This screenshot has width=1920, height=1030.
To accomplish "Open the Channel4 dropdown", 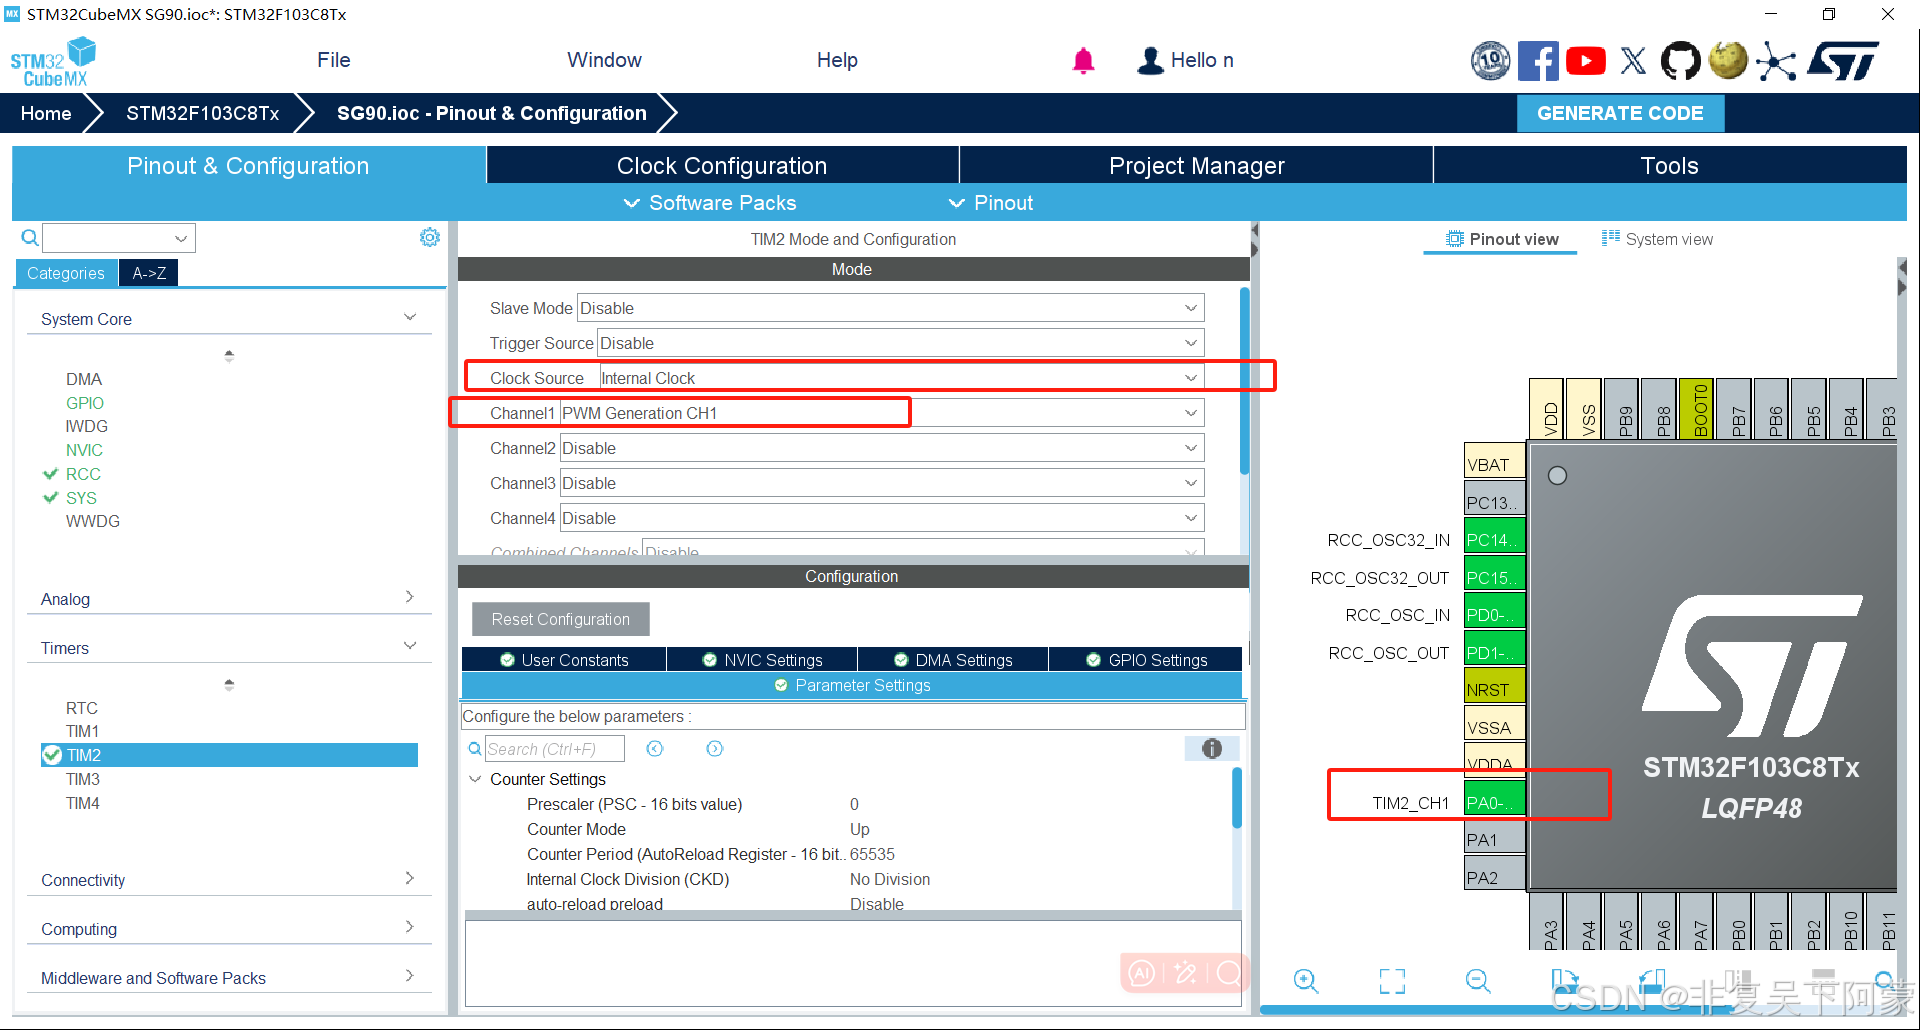I will pos(882,518).
